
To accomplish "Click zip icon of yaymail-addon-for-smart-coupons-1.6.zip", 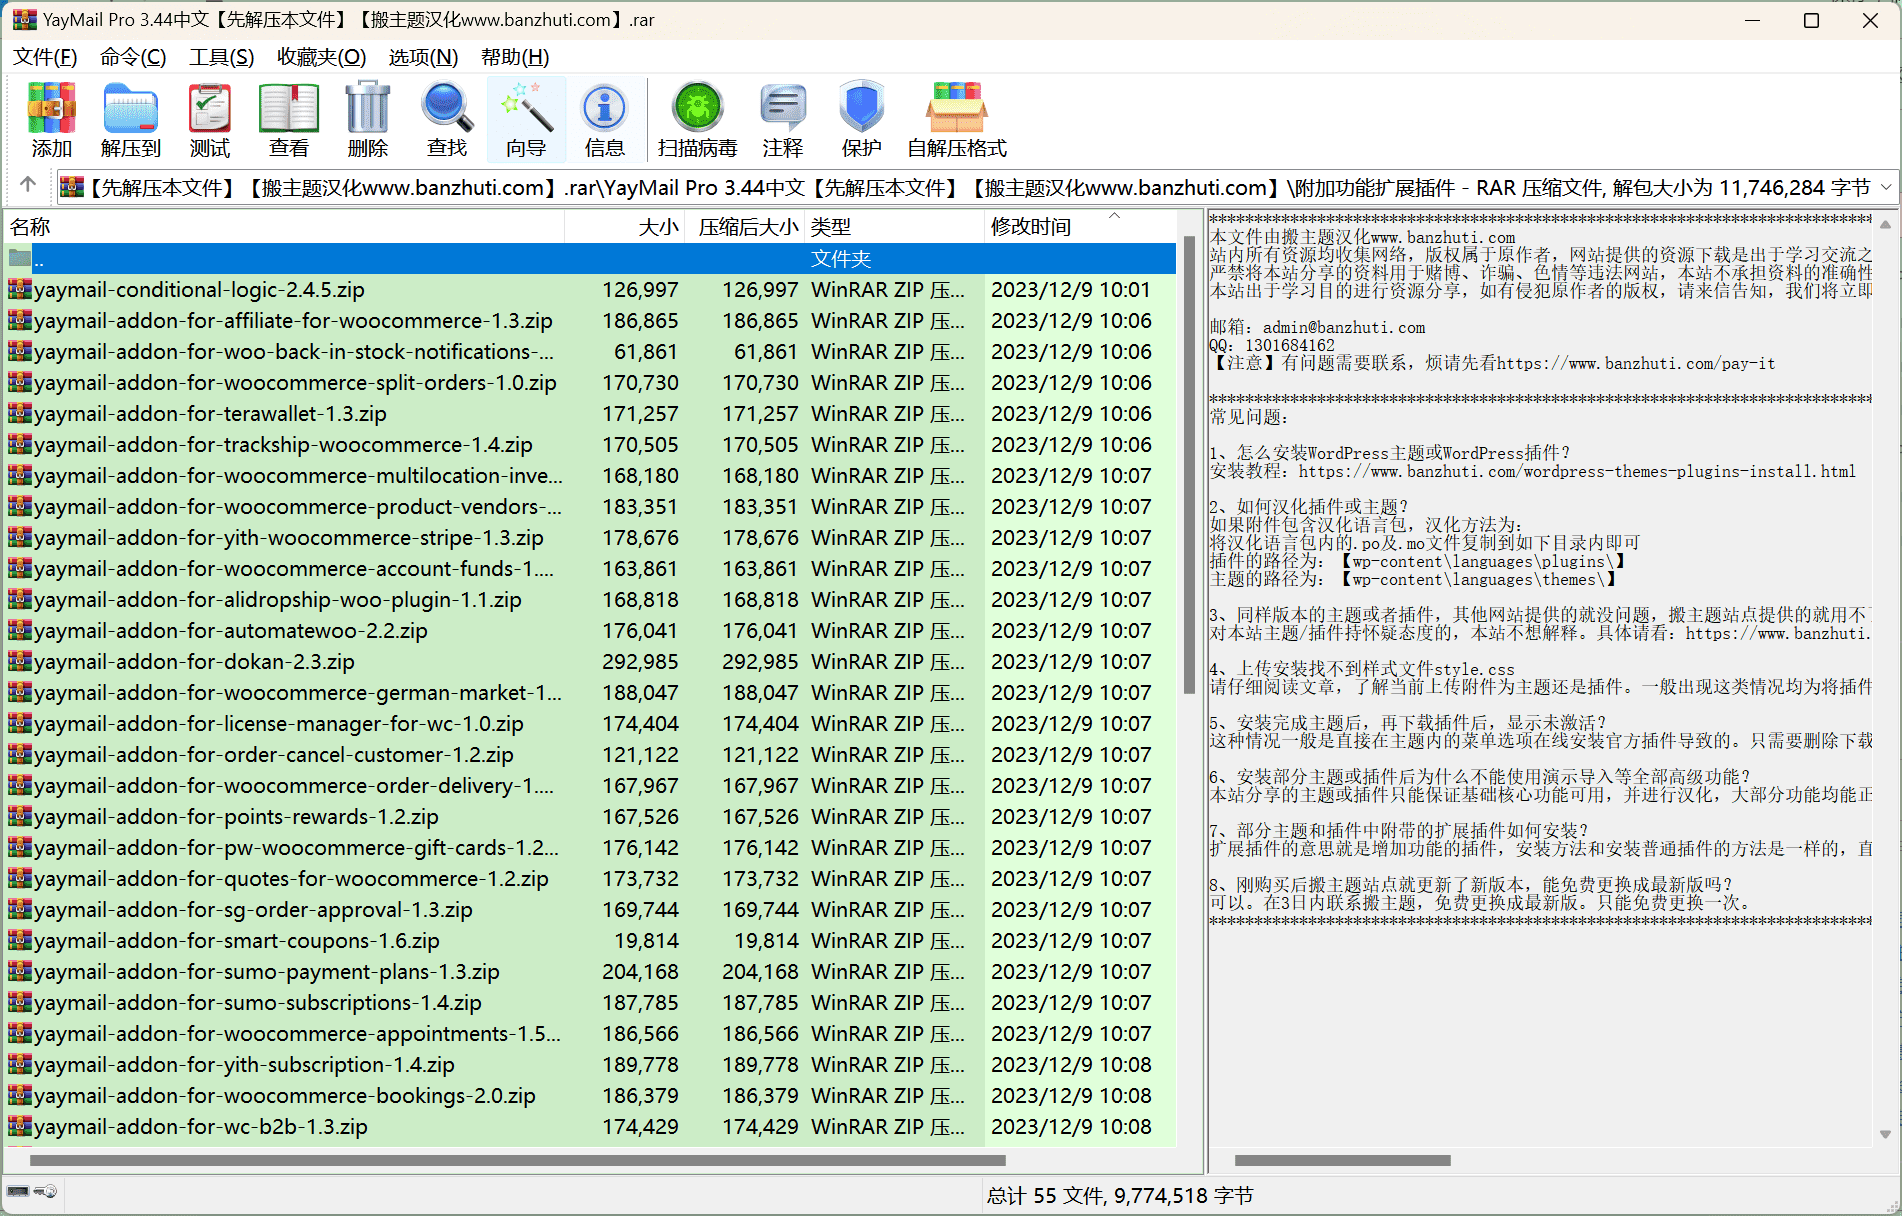I will click(x=20, y=941).
